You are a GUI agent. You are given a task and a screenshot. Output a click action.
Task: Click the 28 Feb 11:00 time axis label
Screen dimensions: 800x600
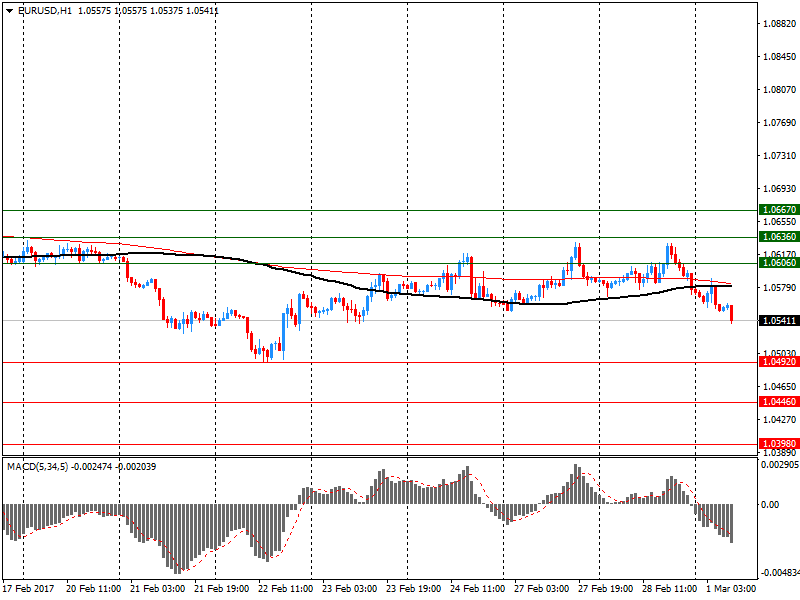coord(669,588)
